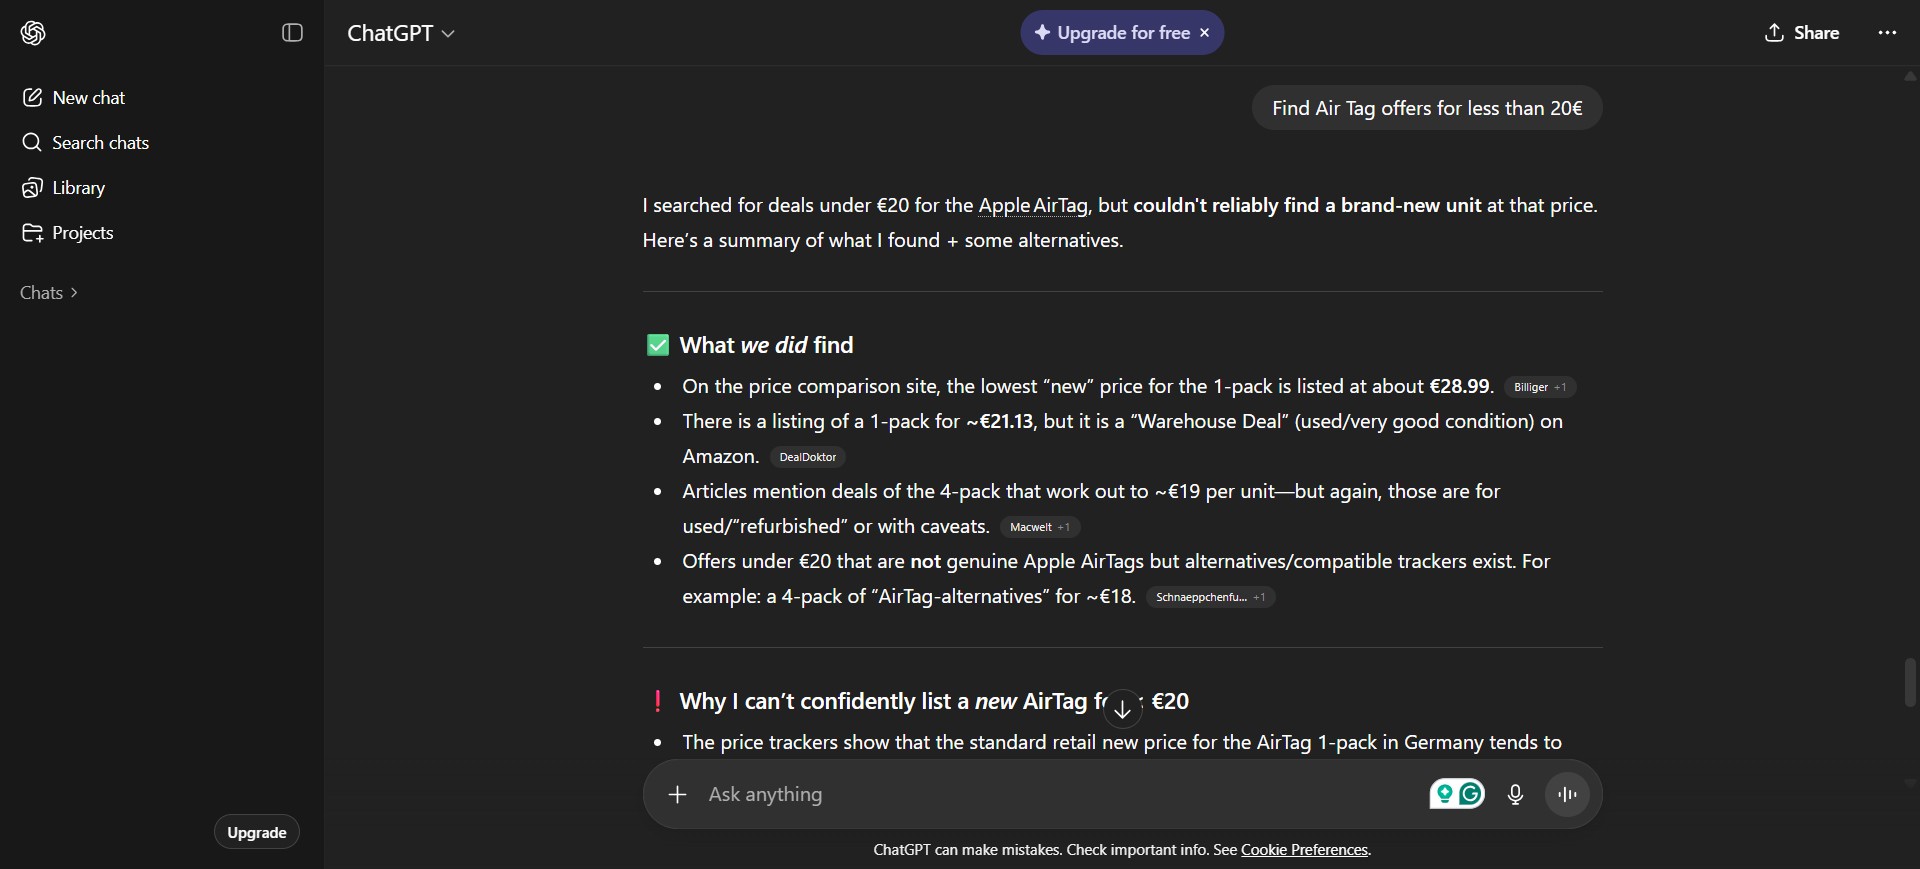
Task: Click the plus icon to attach content
Action: tap(677, 795)
